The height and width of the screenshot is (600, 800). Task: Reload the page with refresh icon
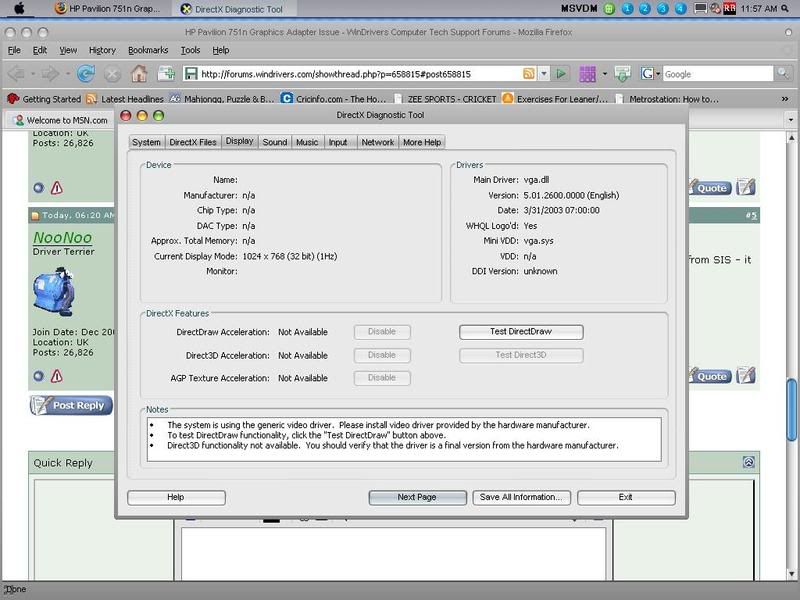(86, 74)
